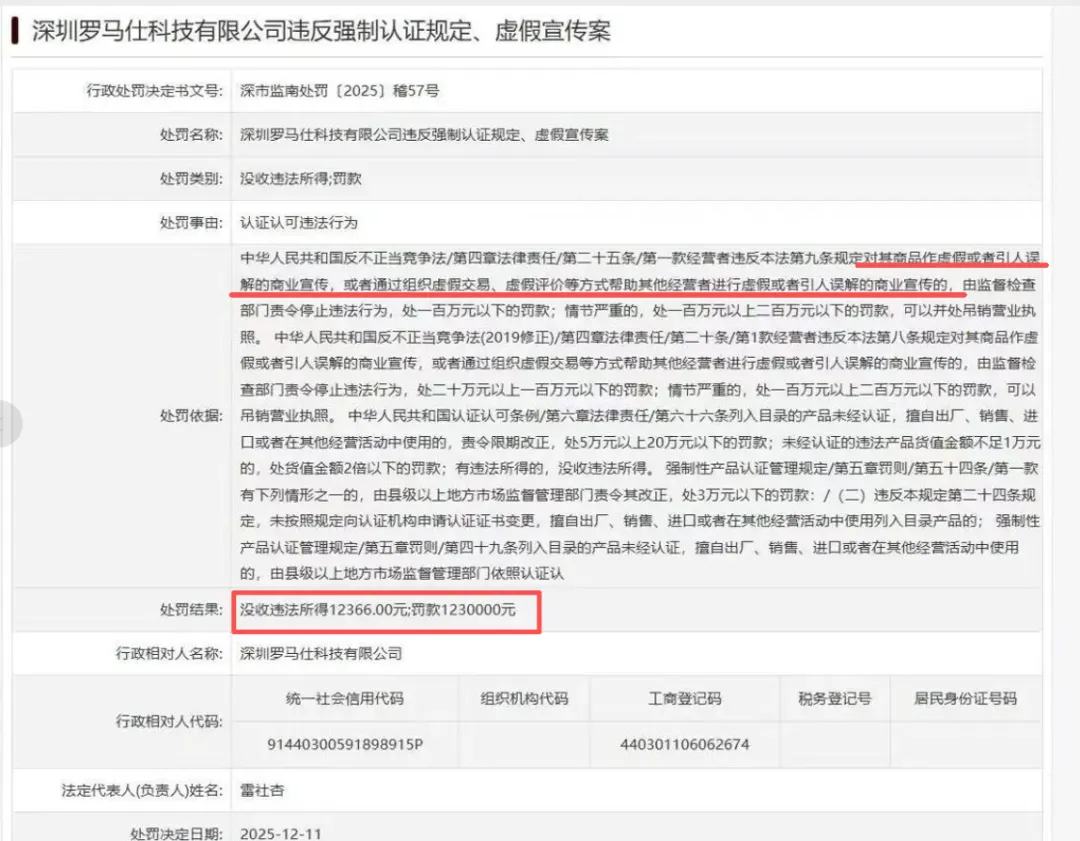Click registration number 440301106062674

coord(685,745)
